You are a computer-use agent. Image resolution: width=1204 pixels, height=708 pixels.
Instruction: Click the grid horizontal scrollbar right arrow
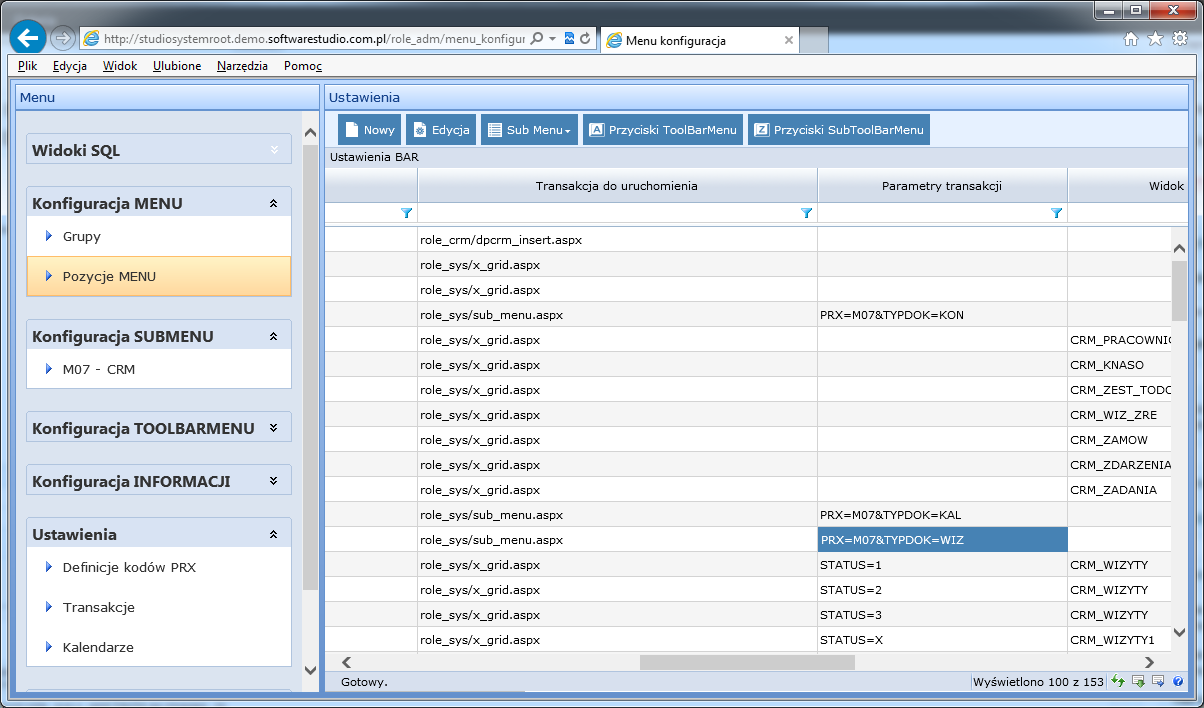(1150, 662)
